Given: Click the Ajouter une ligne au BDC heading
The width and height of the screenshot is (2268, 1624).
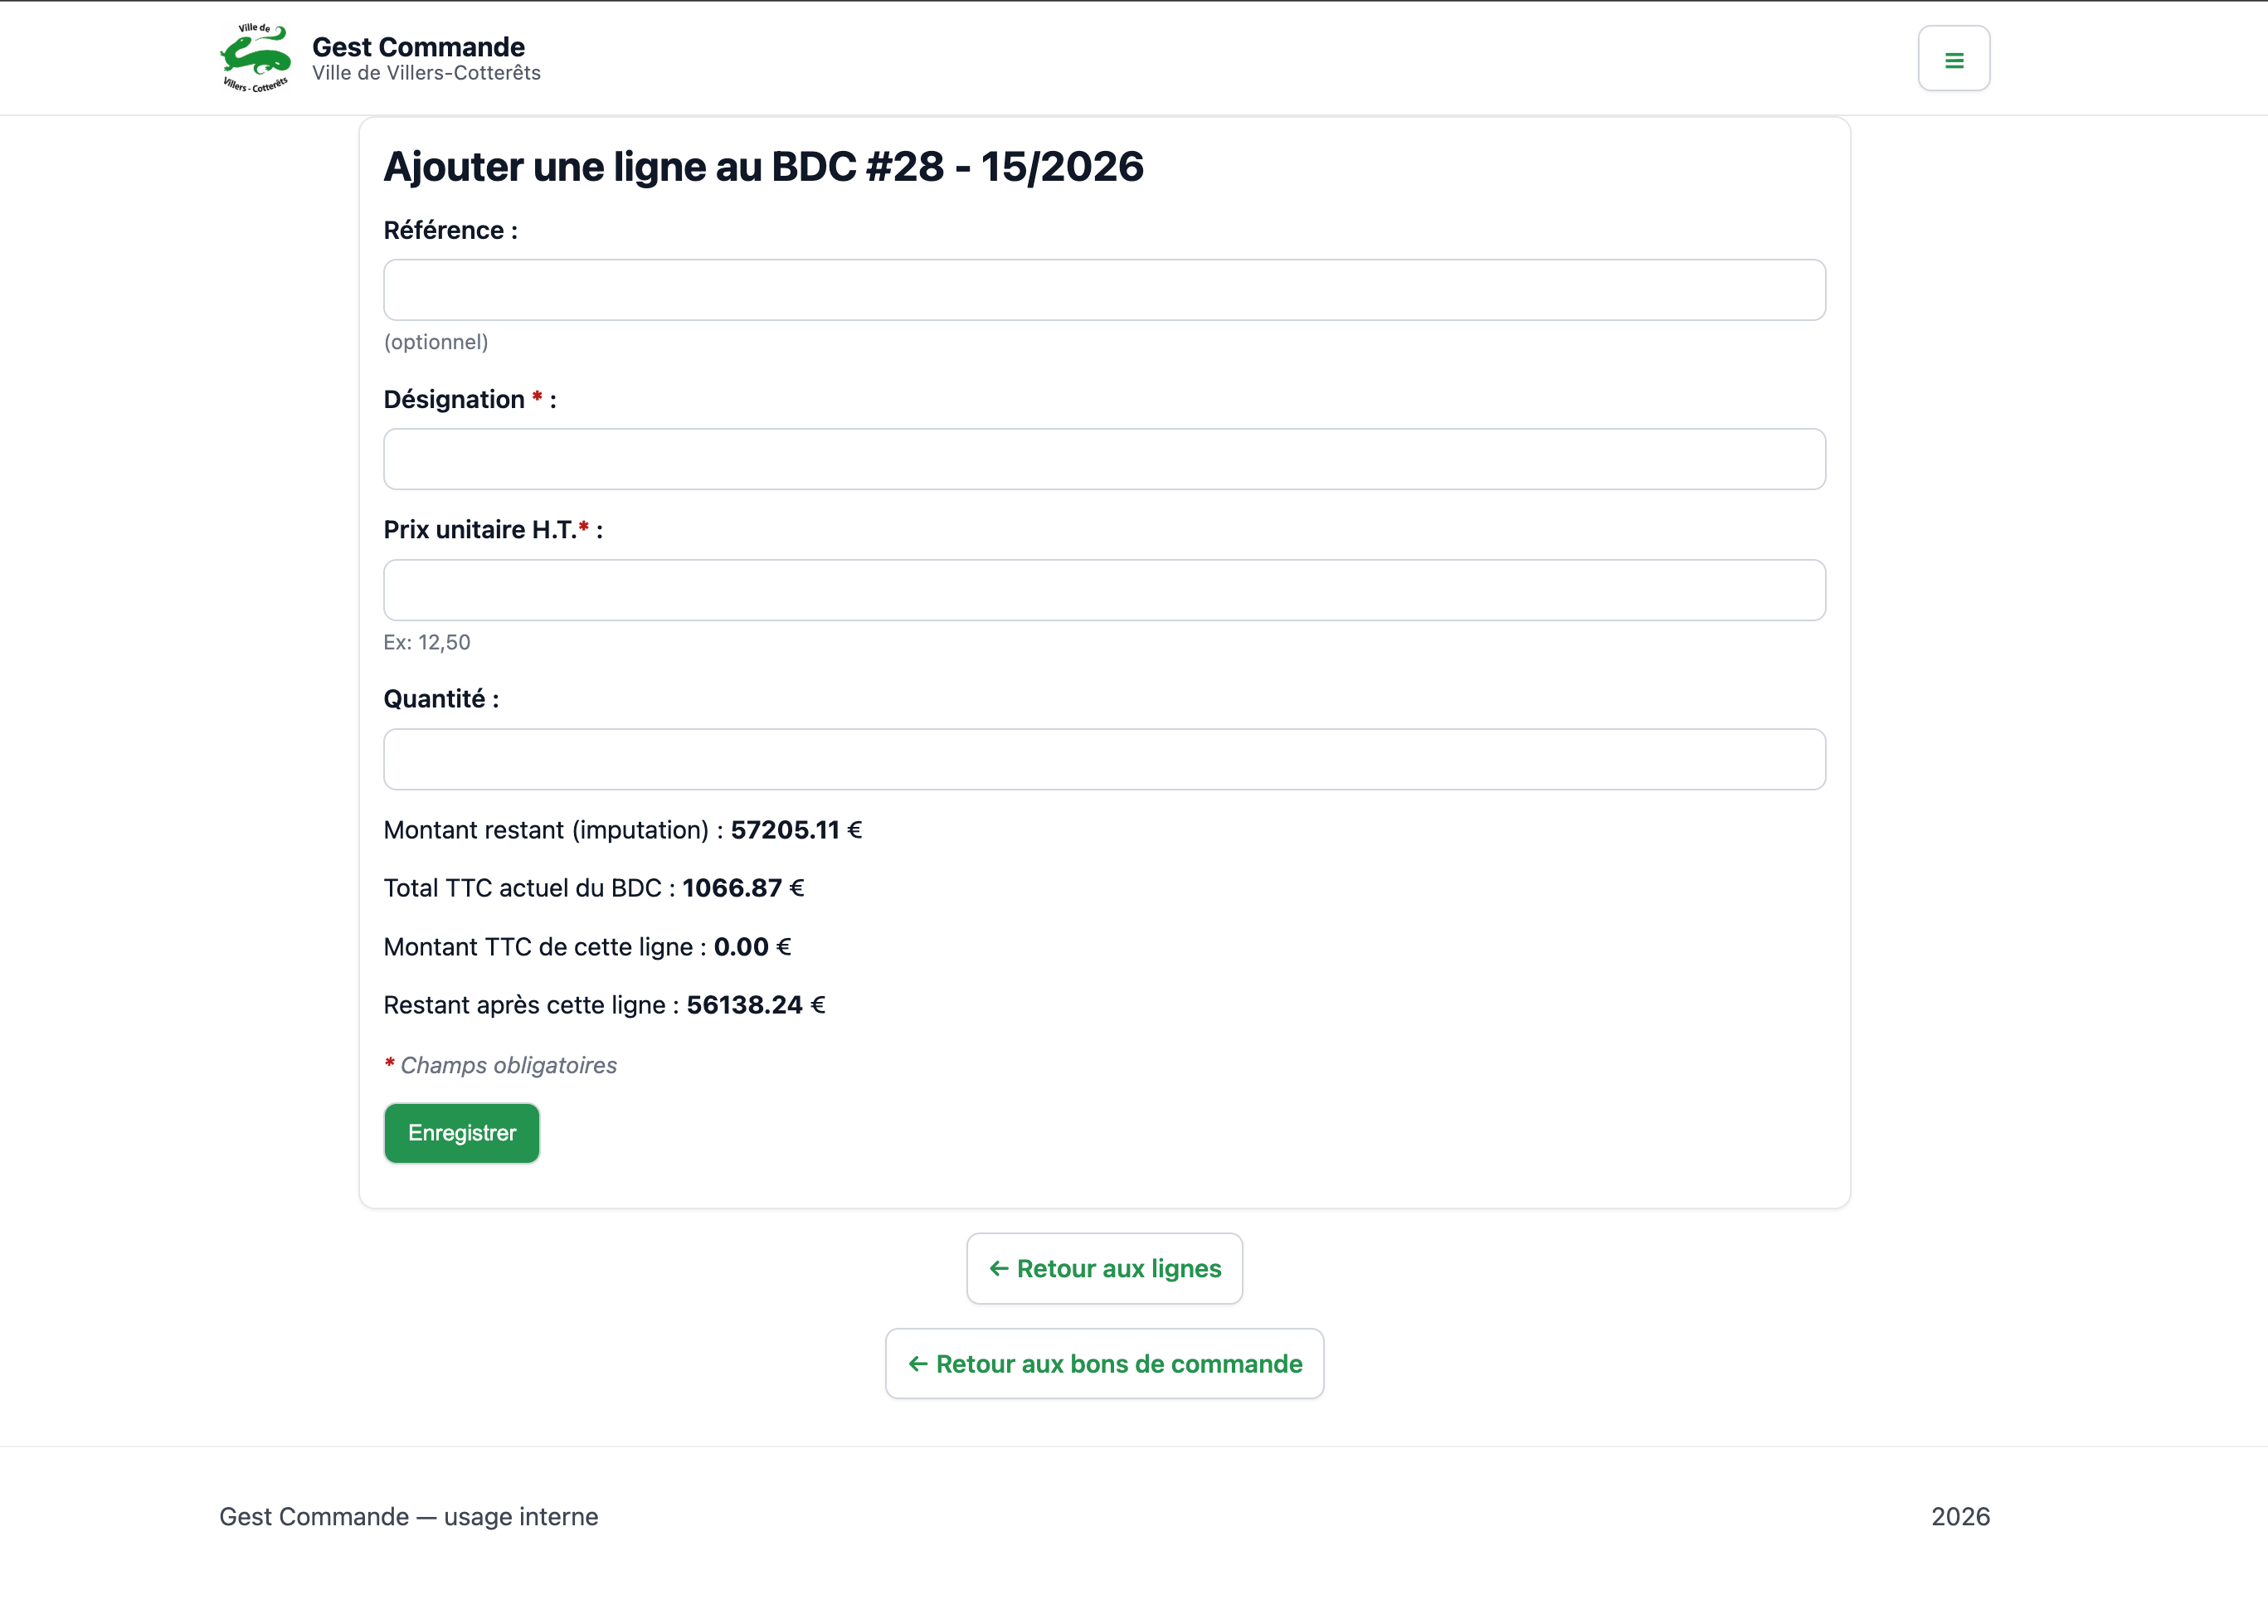Looking at the screenshot, I should pos(763,166).
